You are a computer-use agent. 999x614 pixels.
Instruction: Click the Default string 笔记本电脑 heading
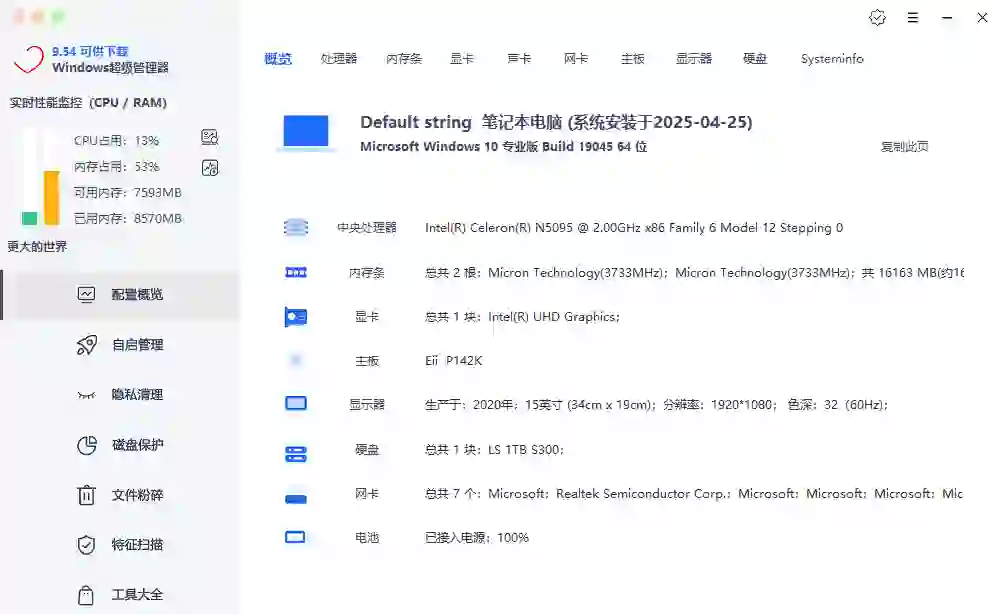click(x=556, y=122)
